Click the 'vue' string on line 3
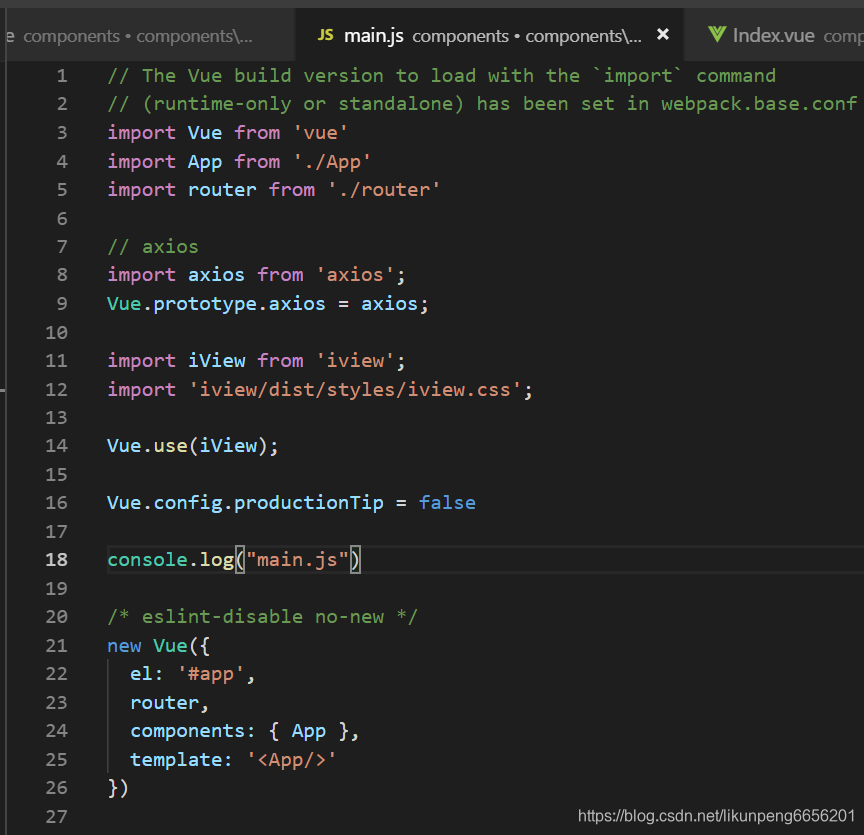Viewport: 864px width, 835px height. (x=320, y=133)
